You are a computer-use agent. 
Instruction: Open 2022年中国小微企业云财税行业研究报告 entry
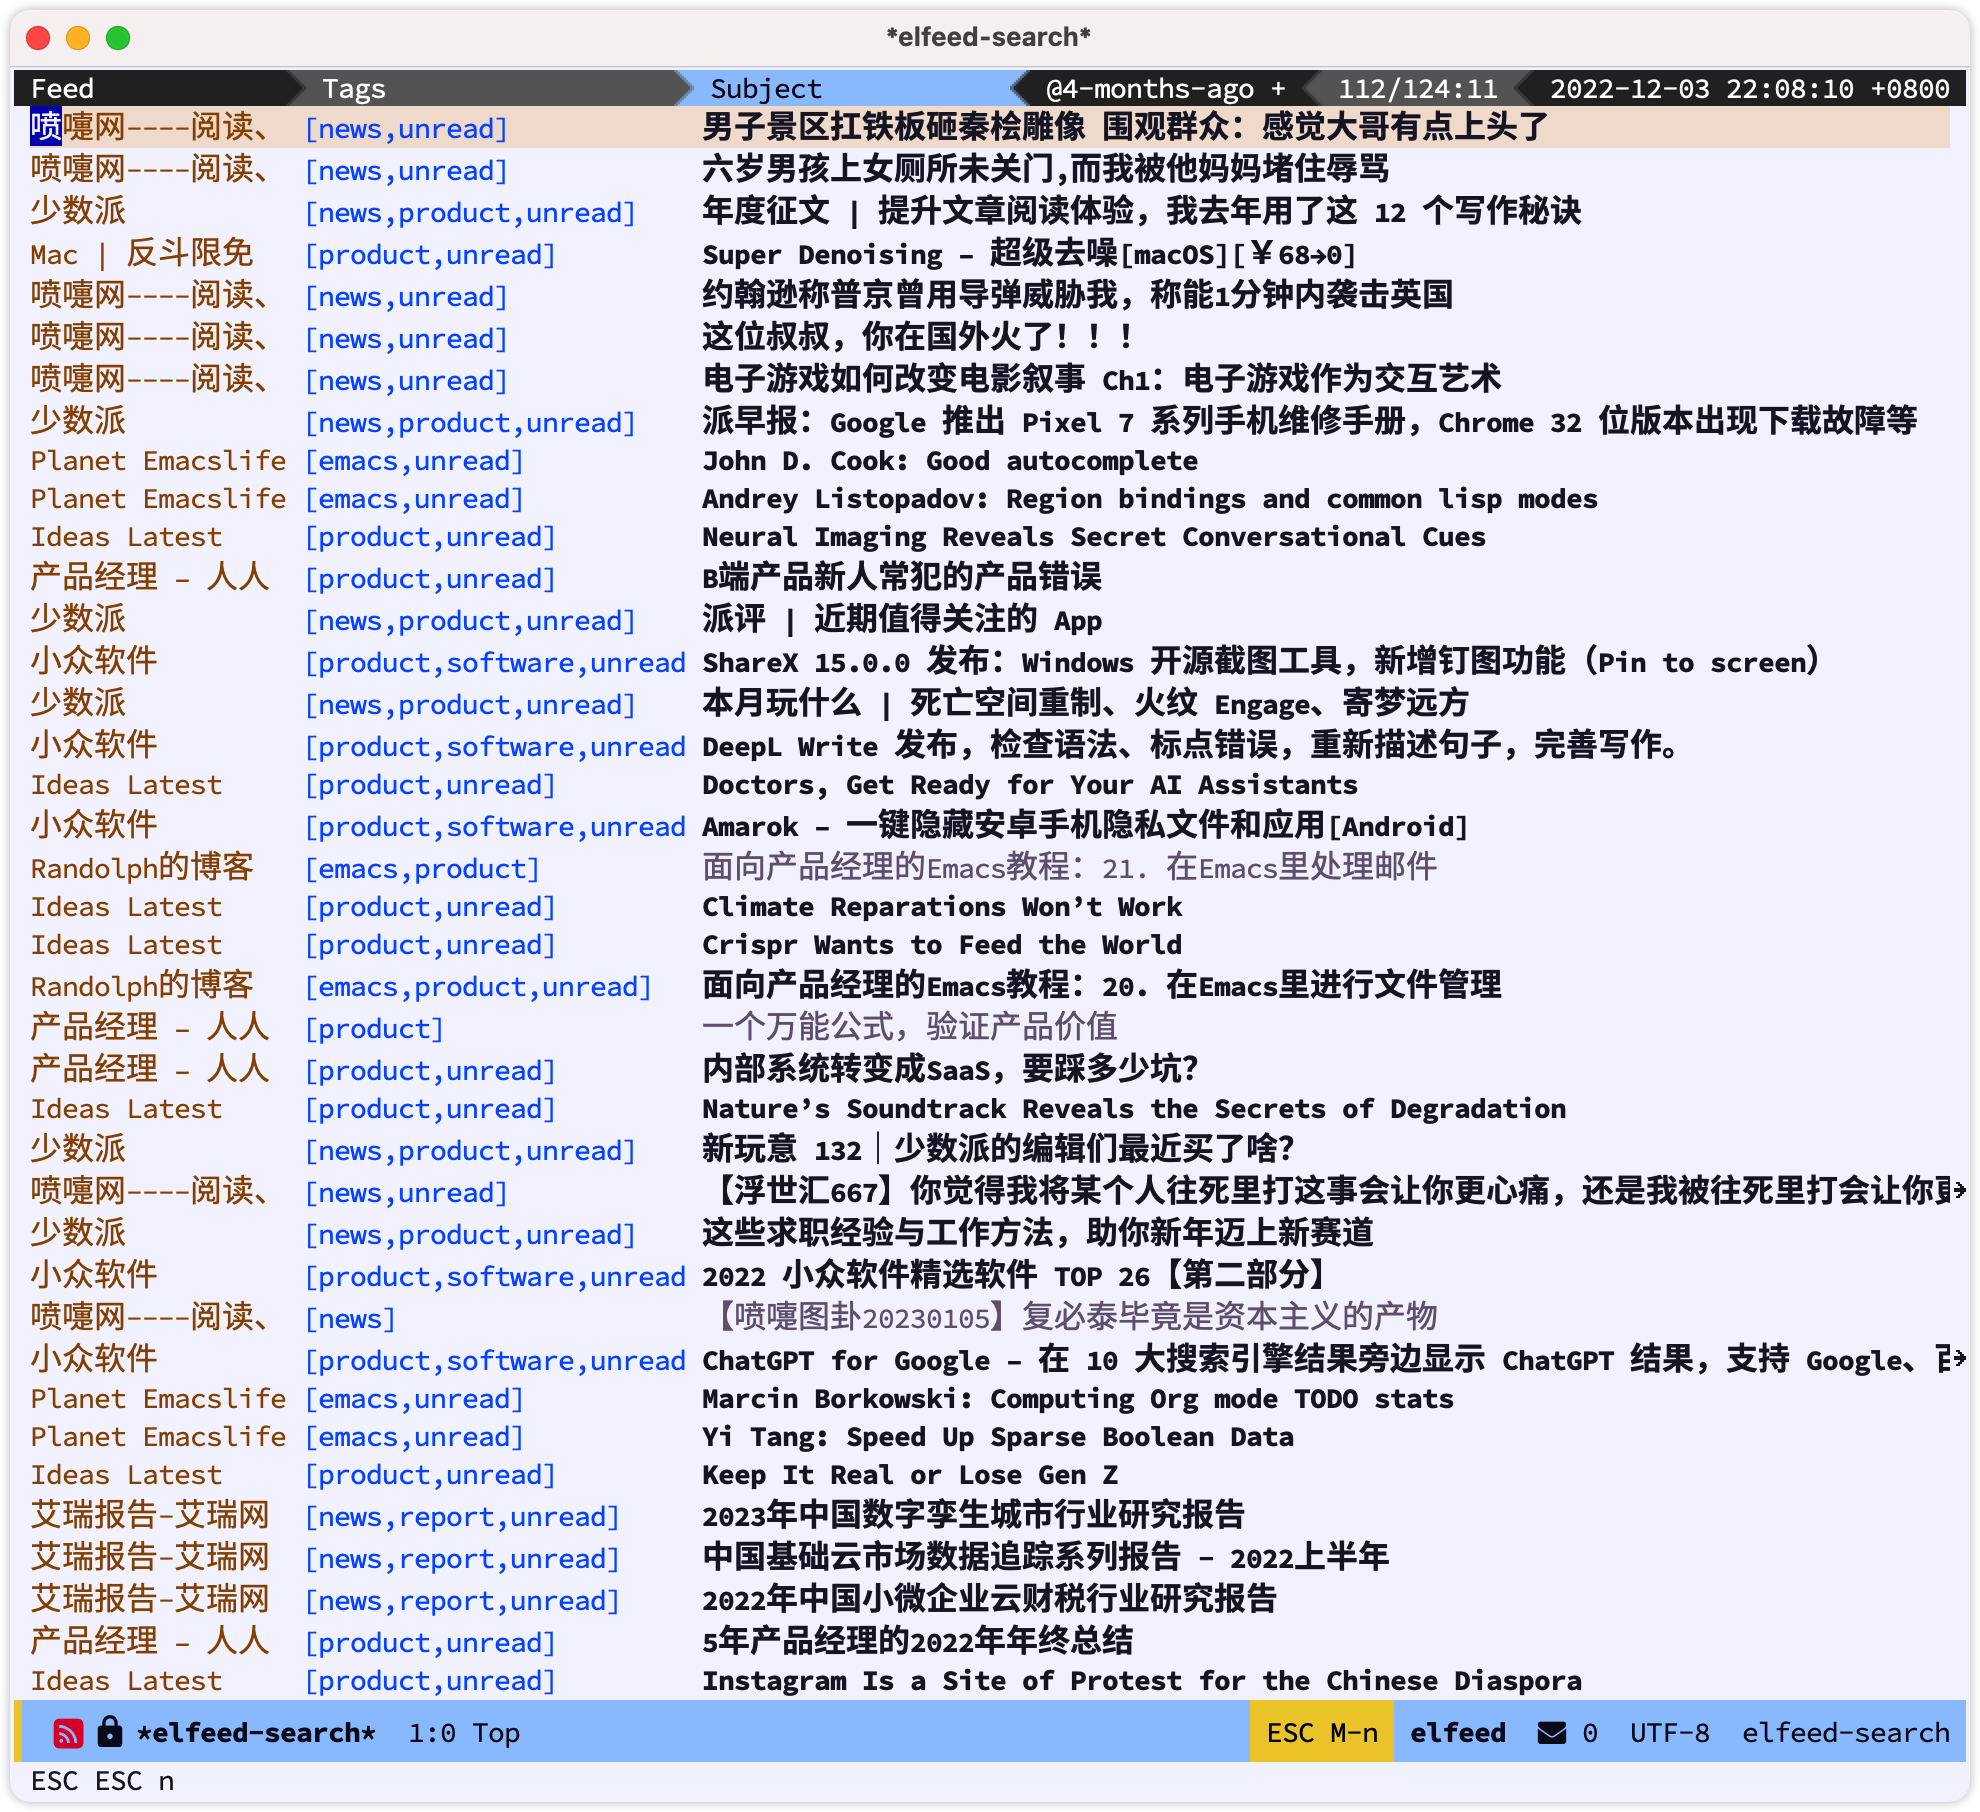click(990, 1599)
